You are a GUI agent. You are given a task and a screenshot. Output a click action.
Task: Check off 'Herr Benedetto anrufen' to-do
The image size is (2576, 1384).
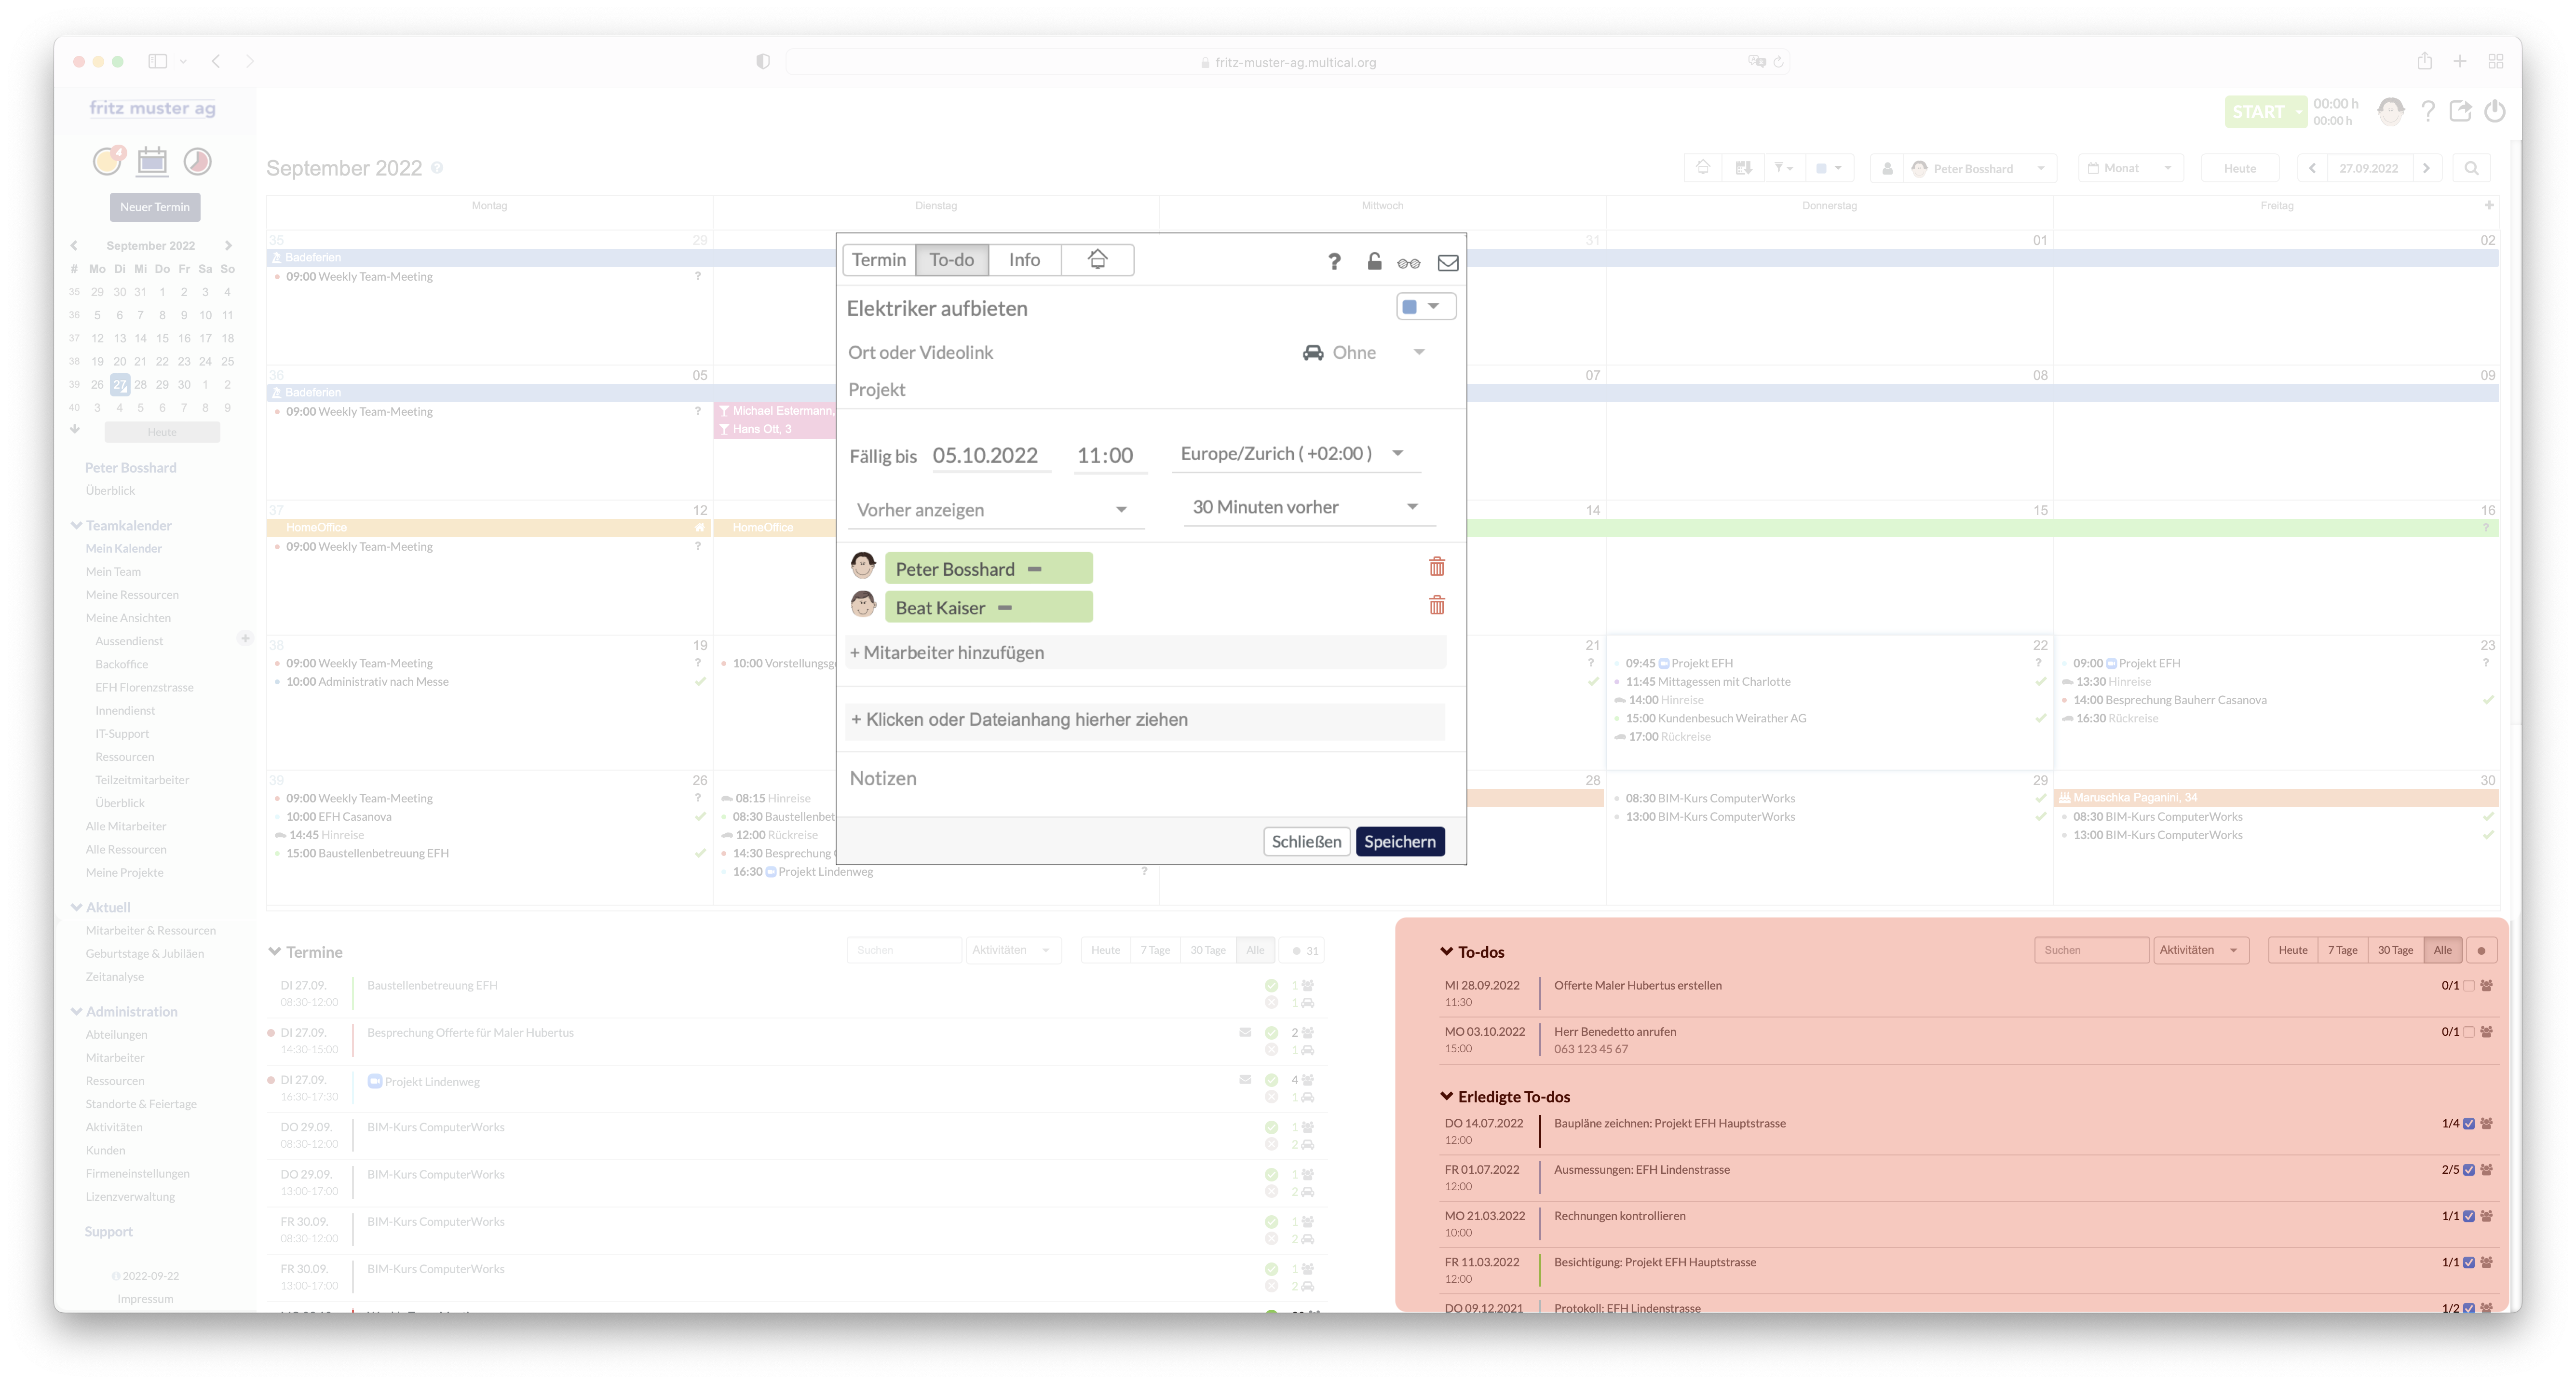point(2468,1032)
